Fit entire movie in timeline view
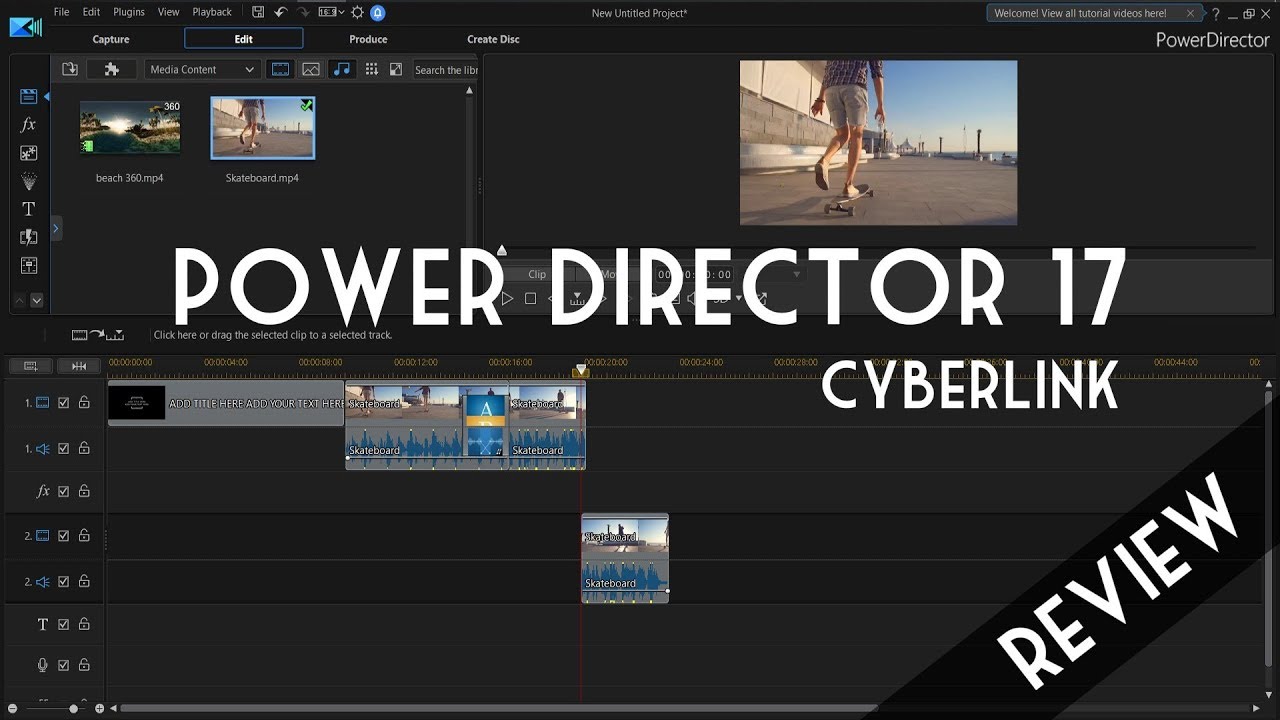 point(79,366)
